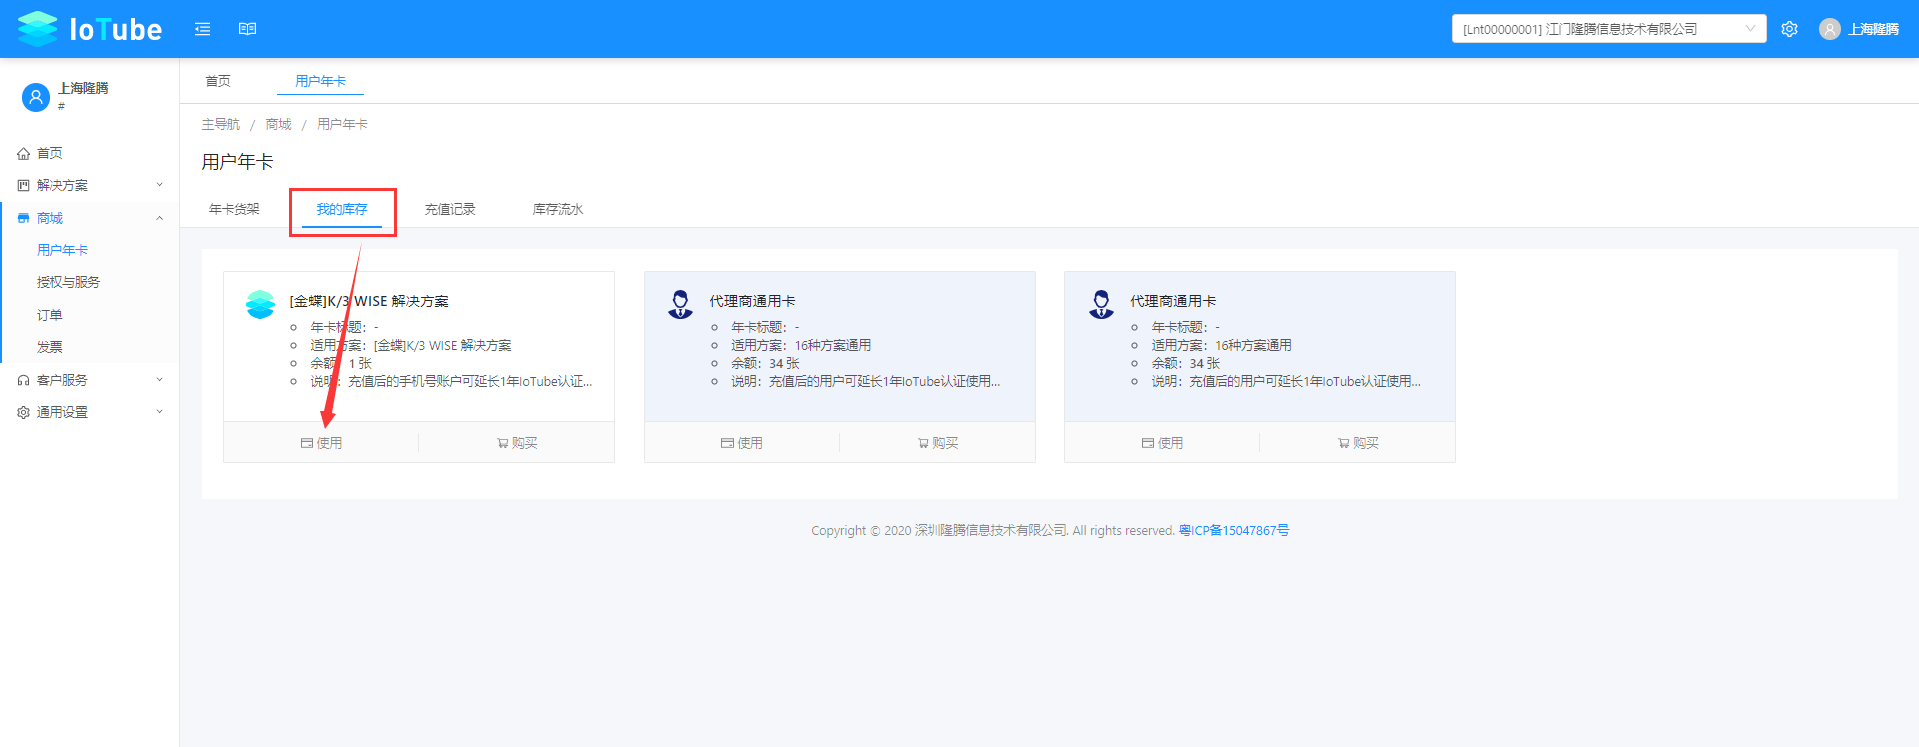Screen dimensions: 1919x747
Task: Click 购买 on the K/3 WISE card
Action: coord(517,443)
